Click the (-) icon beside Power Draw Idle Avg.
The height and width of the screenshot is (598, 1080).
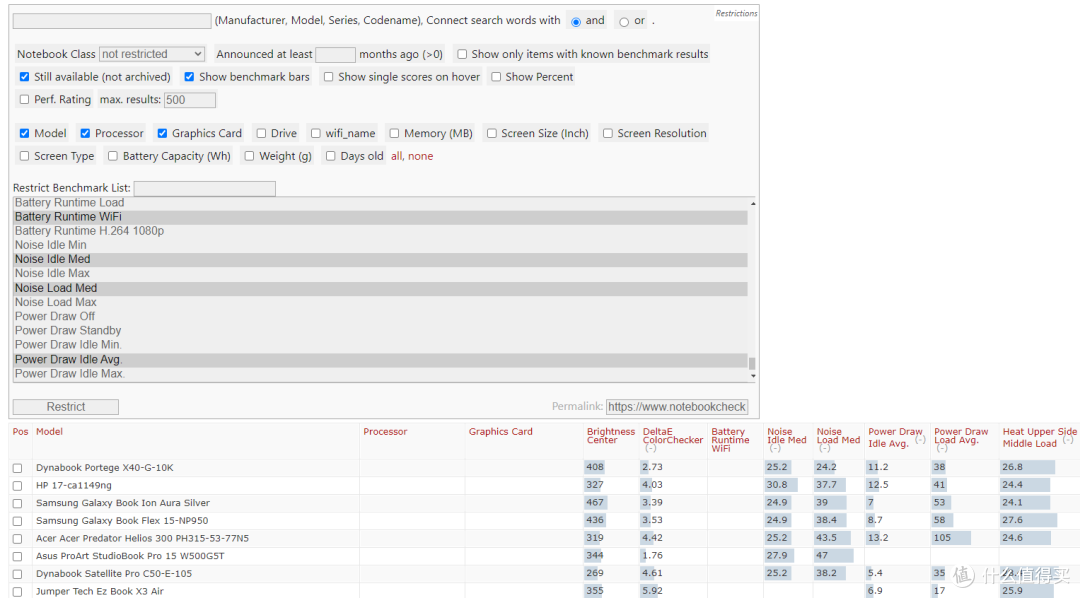click(x=920, y=440)
